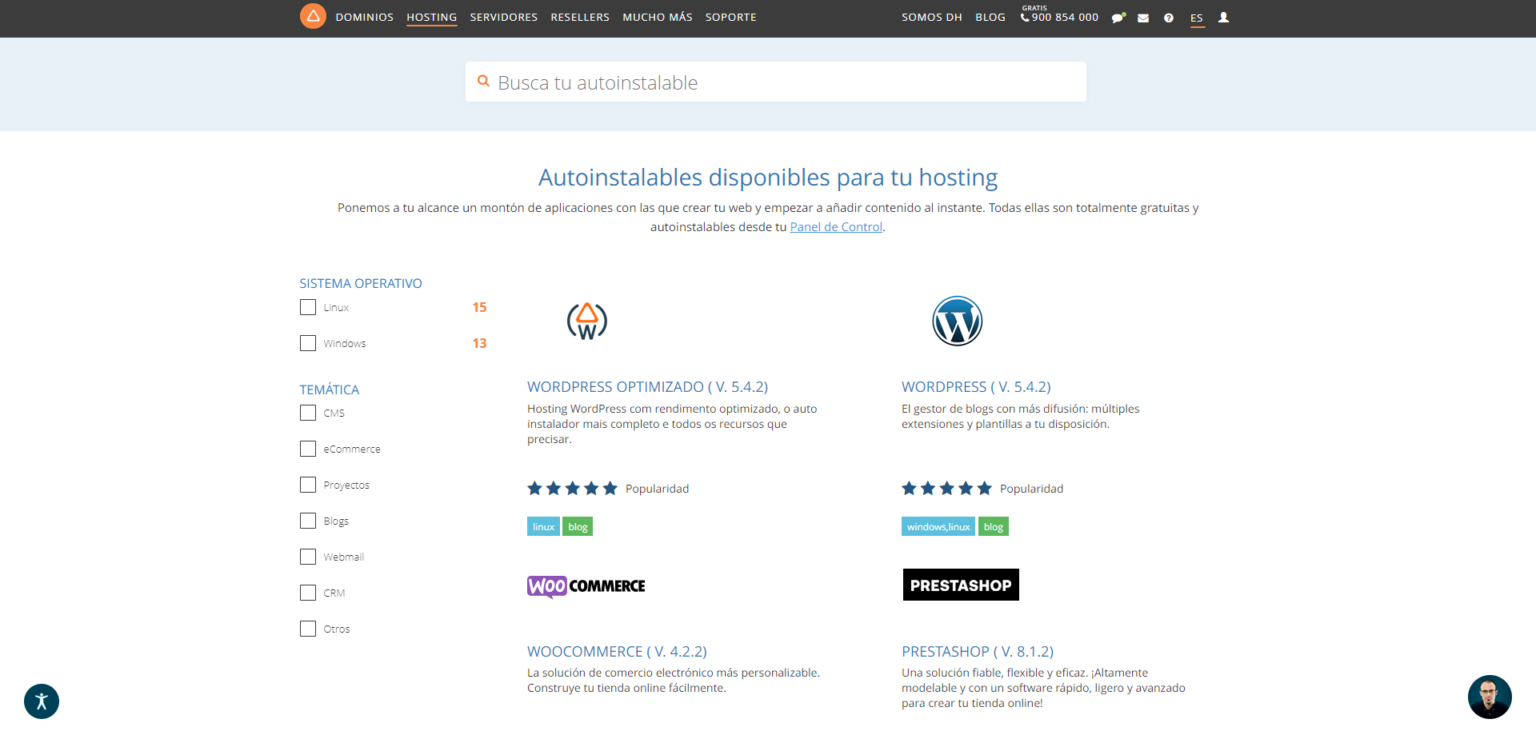Select the WordPress logo icon
Image resolution: width=1536 pixels, height=735 pixels.
coord(957,320)
